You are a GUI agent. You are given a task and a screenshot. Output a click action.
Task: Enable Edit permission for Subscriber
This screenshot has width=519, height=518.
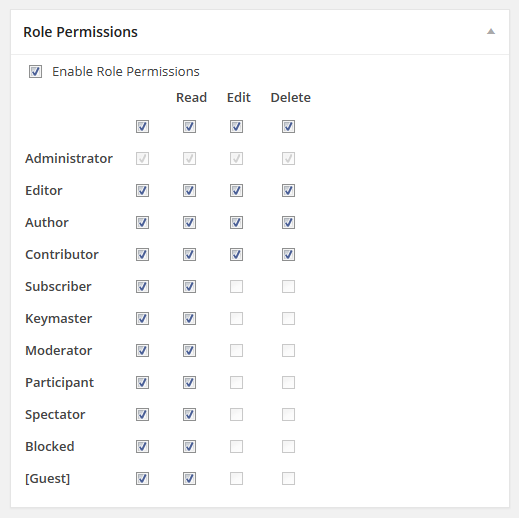[236, 287]
